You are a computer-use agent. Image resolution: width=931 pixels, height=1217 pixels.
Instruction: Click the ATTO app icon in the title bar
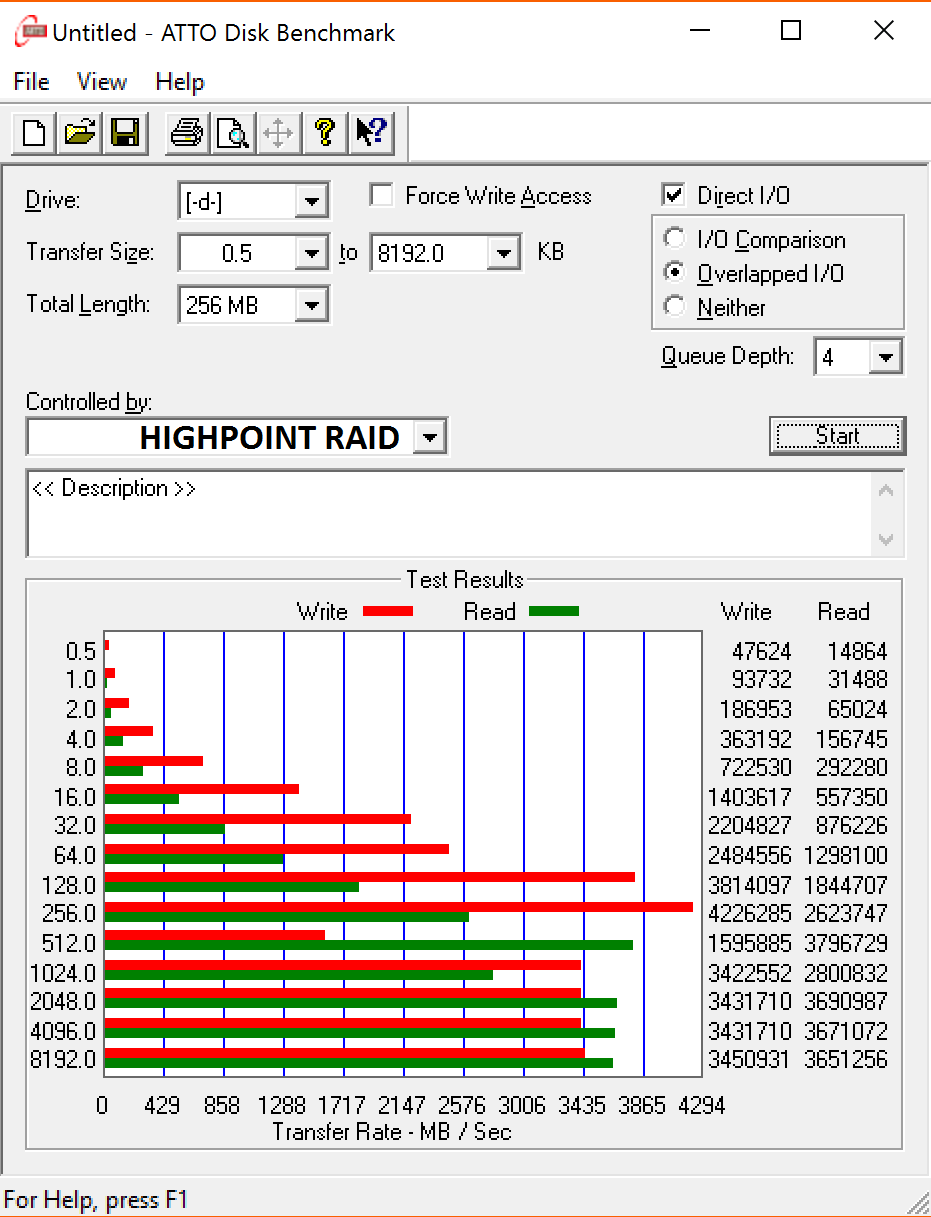(30, 33)
